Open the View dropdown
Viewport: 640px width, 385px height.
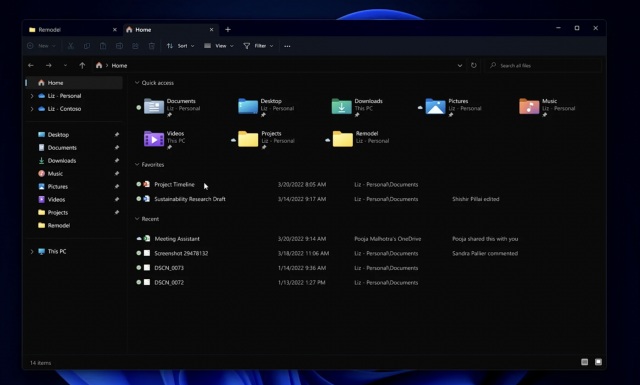coord(219,46)
